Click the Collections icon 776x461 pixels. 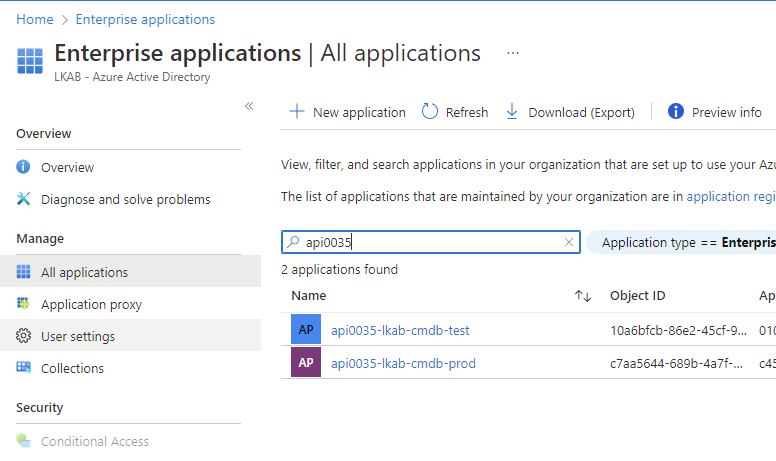(x=23, y=368)
